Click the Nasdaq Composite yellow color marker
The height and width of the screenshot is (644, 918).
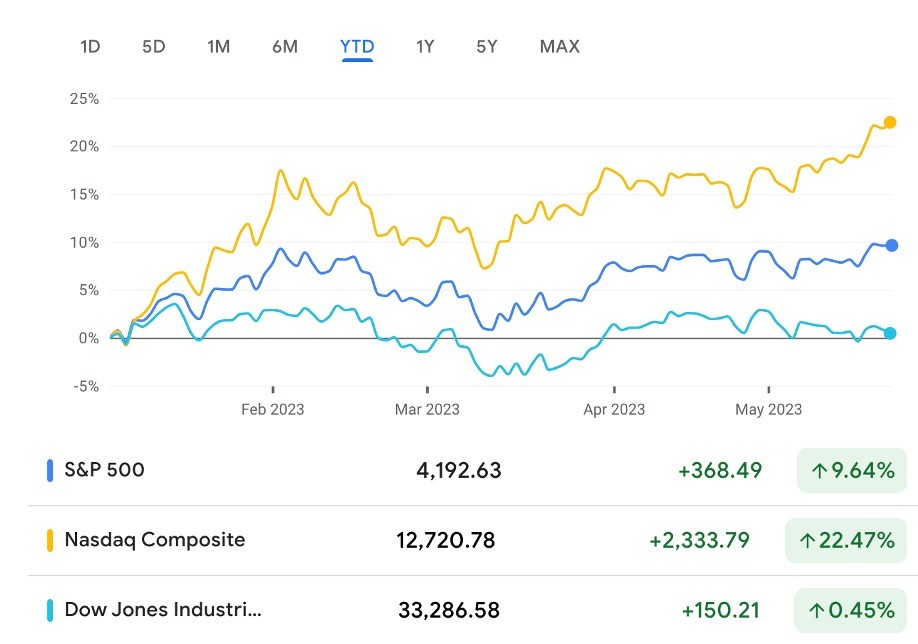tap(50, 540)
